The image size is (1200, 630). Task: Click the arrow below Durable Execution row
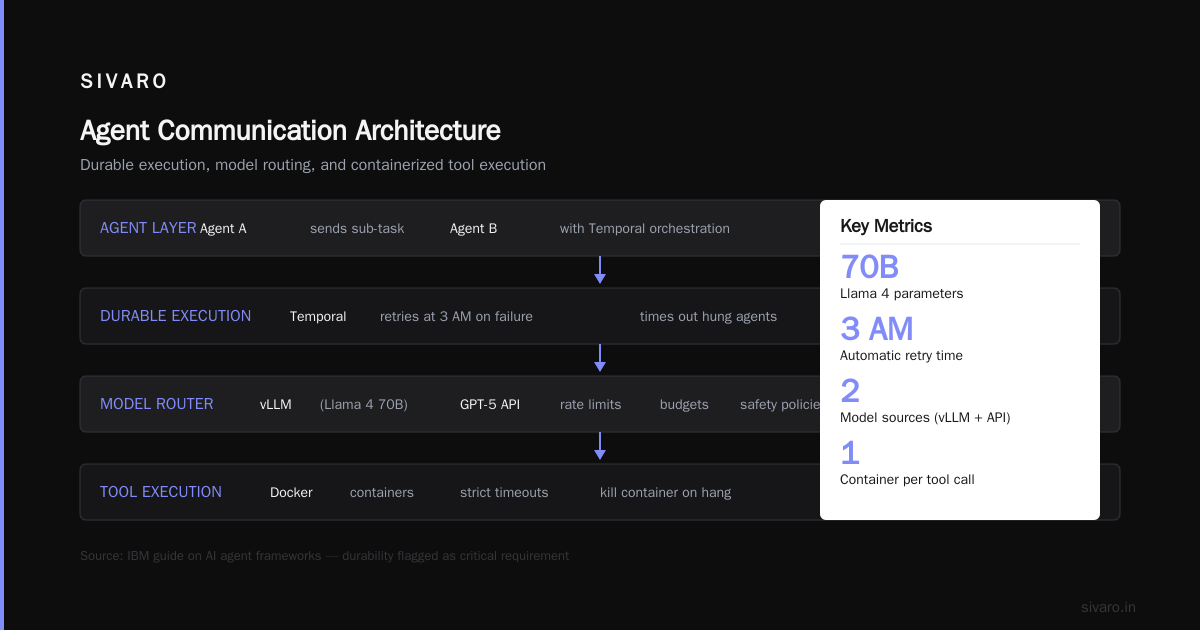pyautogui.click(x=600, y=358)
